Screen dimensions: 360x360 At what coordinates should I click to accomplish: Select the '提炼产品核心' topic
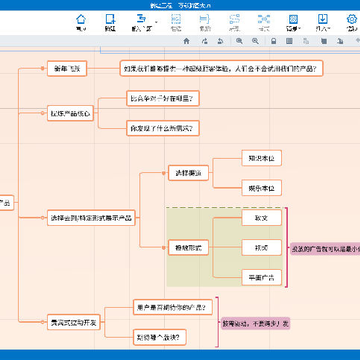(x=70, y=113)
